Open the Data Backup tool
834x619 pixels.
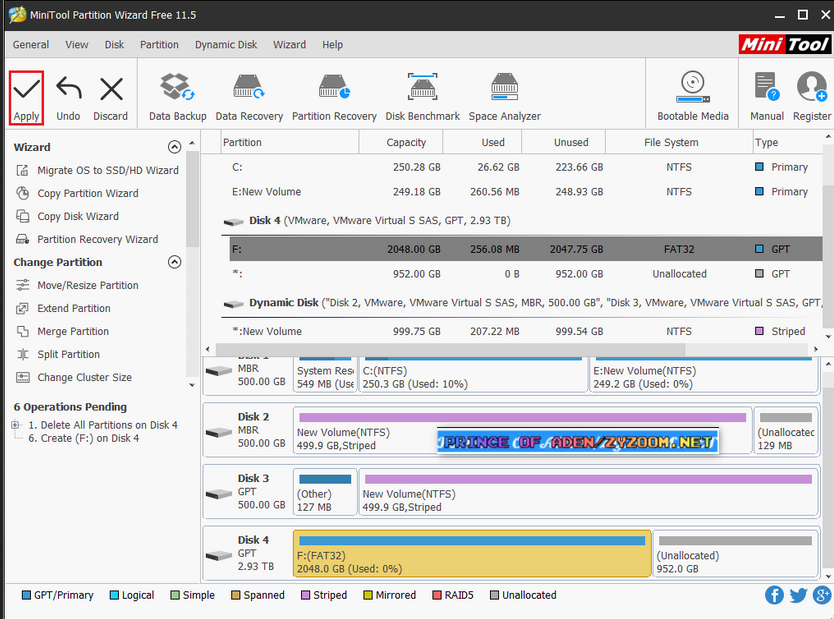178,97
